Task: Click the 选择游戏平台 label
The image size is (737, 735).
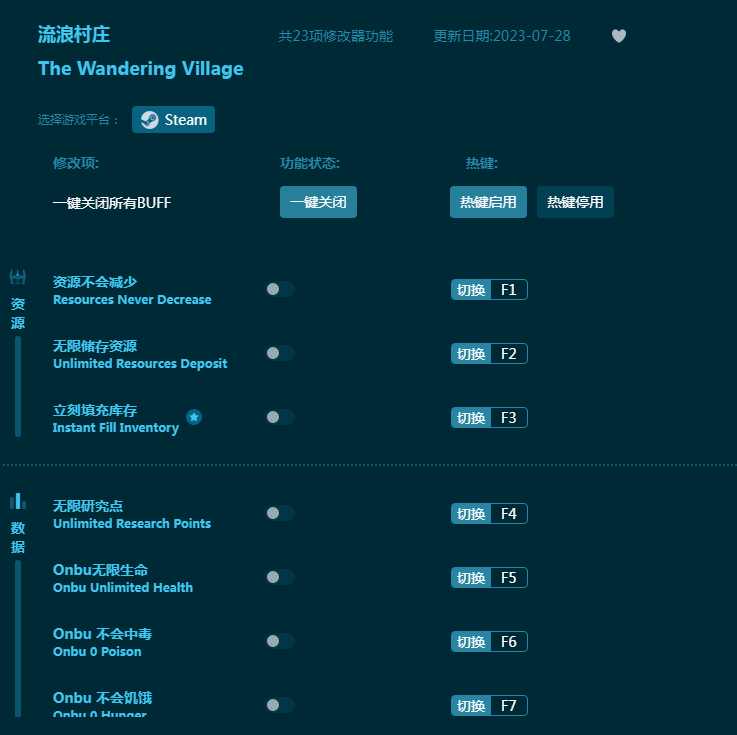Action: click(78, 120)
